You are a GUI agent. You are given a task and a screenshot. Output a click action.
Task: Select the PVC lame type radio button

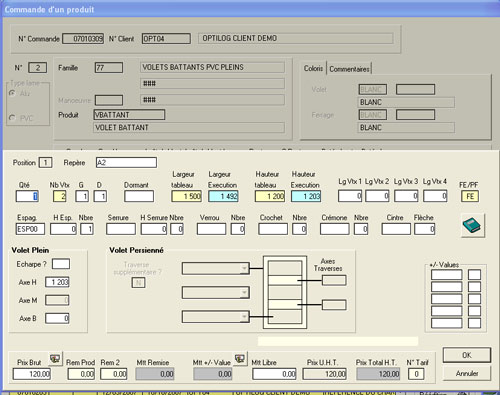tap(12, 118)
